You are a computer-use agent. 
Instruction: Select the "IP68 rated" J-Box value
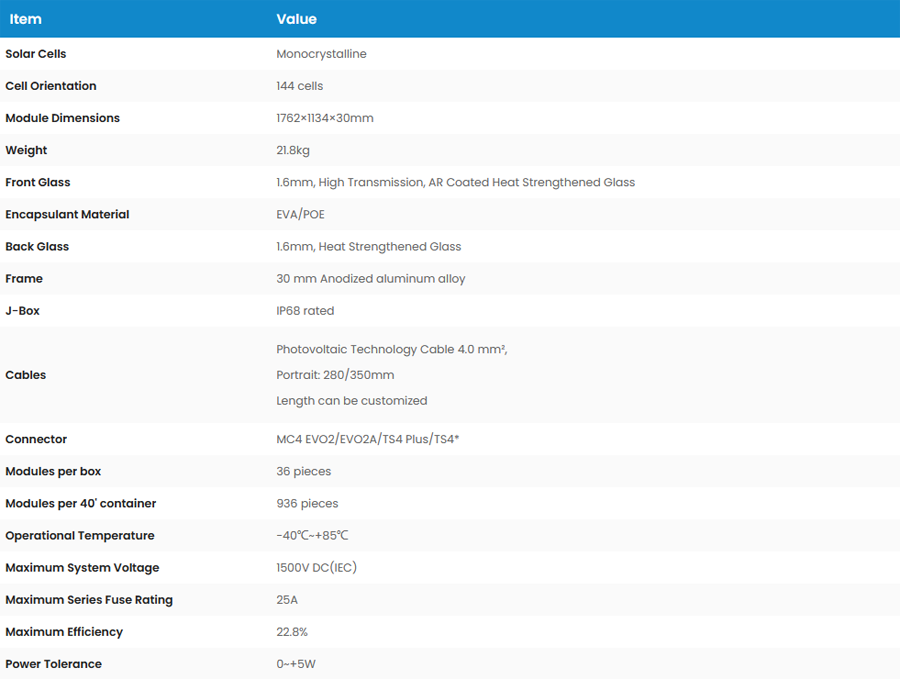[x=305, y=310]
